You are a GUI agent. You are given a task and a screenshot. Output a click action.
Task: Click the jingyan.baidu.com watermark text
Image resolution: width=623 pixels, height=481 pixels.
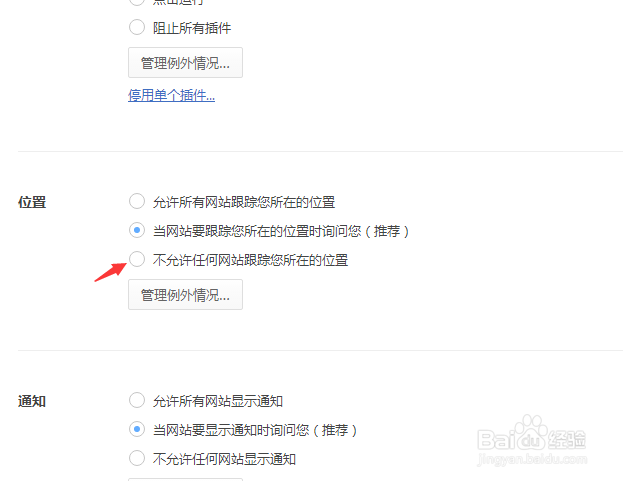point(532,459)
